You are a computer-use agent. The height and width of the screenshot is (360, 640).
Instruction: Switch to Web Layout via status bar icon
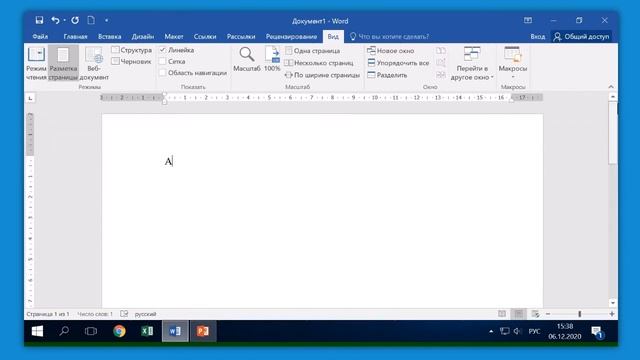(x=535, y=314)
